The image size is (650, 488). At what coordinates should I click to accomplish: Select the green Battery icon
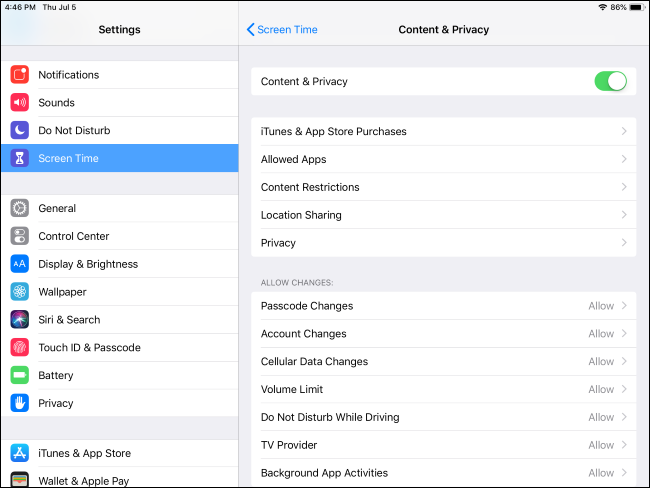pos(20,376)
